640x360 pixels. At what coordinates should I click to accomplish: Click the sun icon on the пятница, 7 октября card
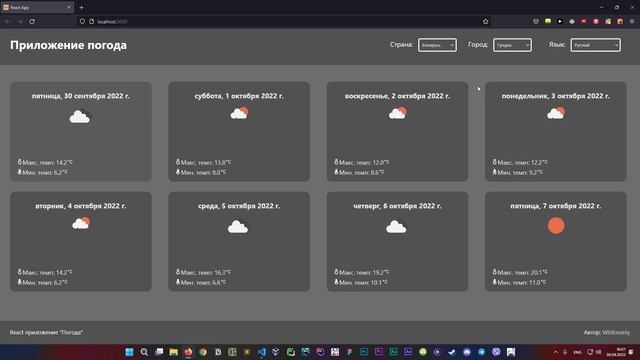click(556, 226)
